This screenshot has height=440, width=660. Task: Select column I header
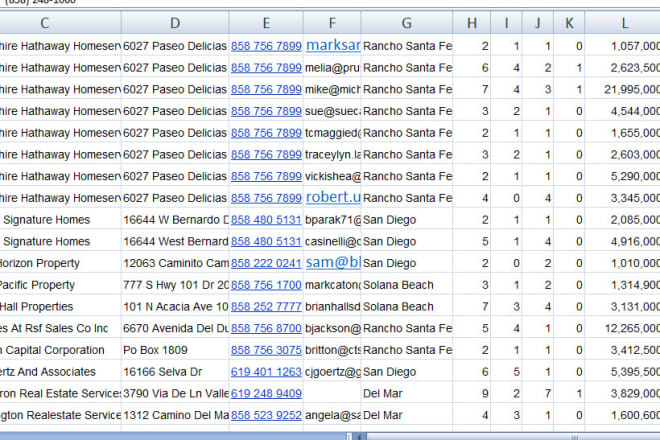point(506,23)
